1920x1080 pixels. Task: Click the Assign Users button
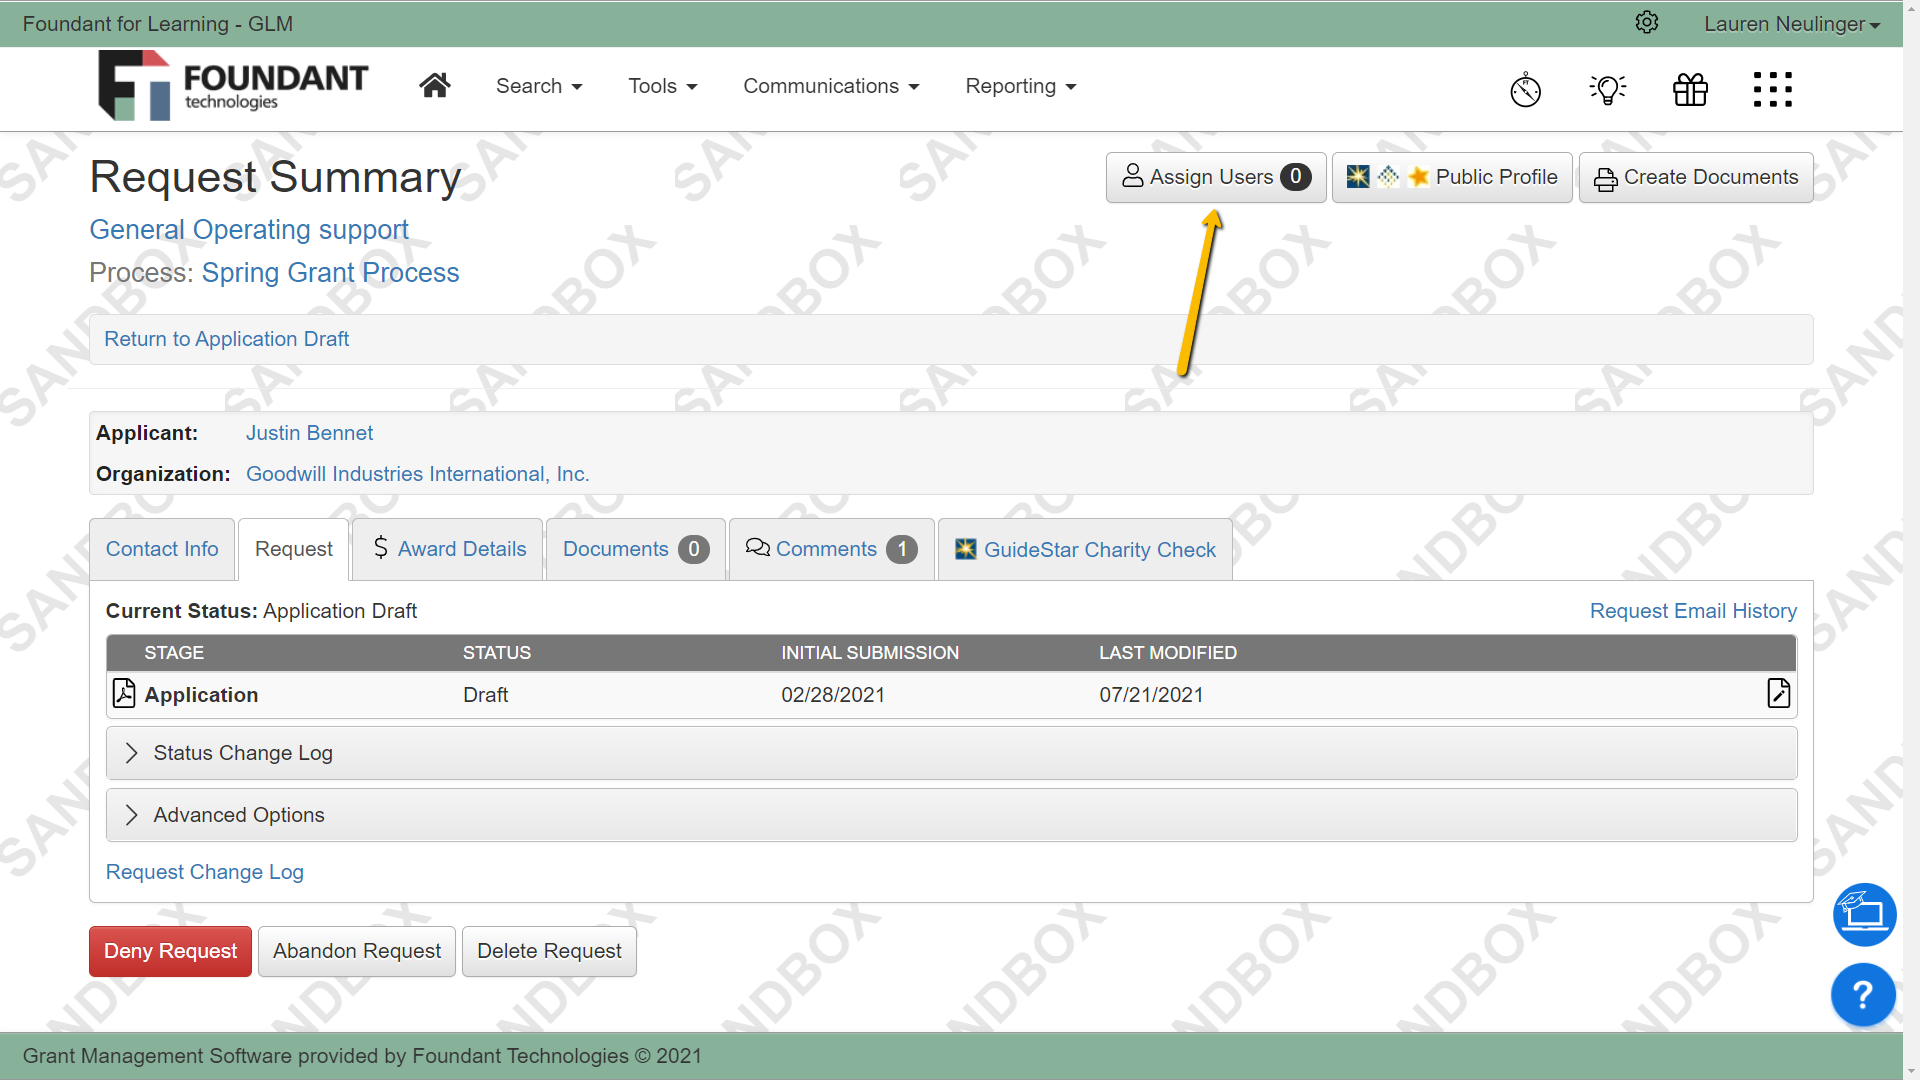1216,177
